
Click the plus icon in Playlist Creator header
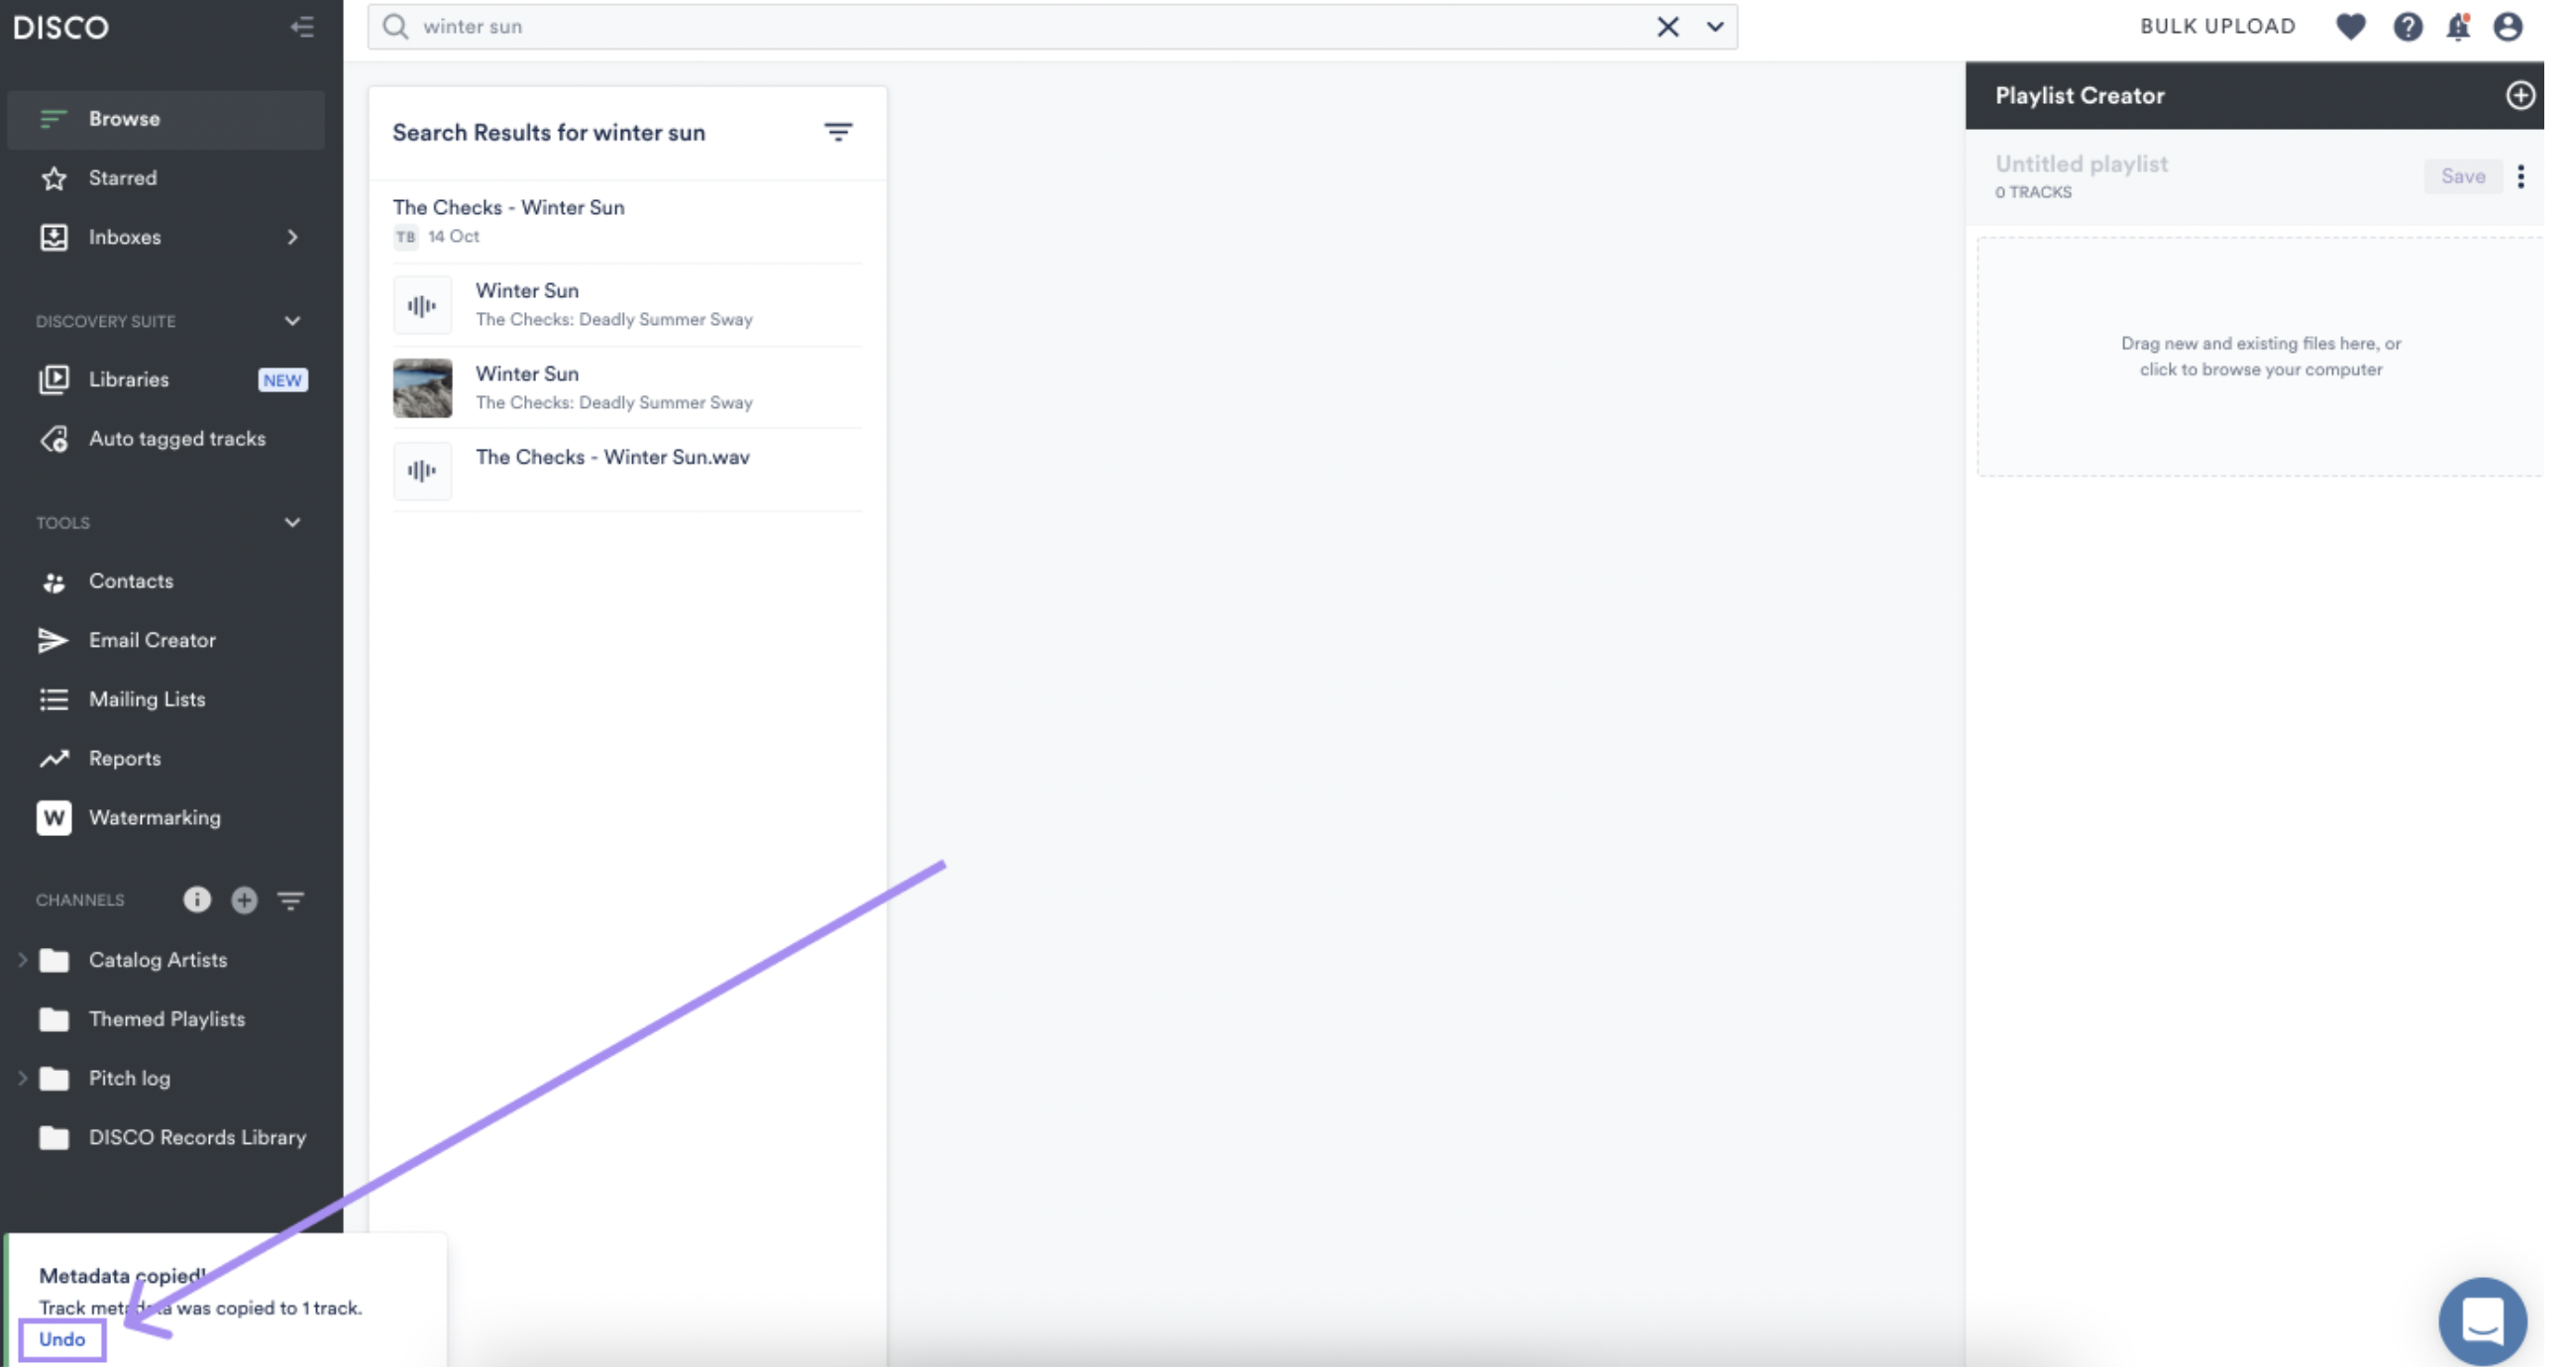(2519, 95)
